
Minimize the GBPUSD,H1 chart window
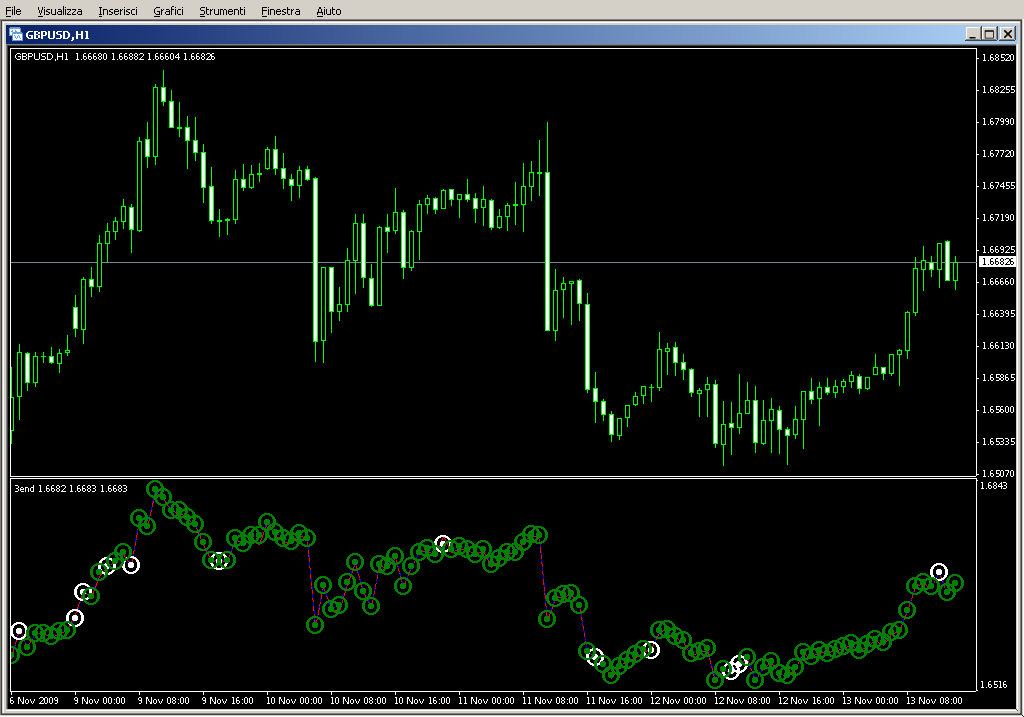972,34
